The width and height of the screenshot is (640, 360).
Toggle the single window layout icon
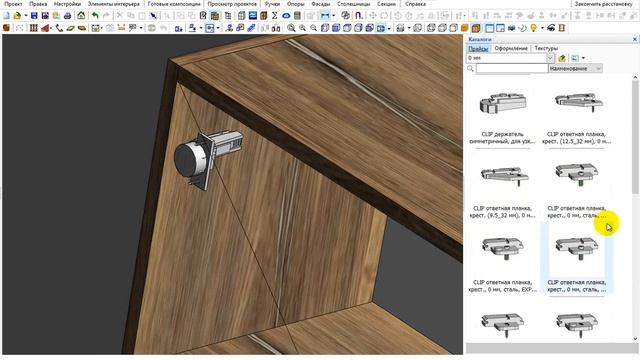(x=489, y=28)
